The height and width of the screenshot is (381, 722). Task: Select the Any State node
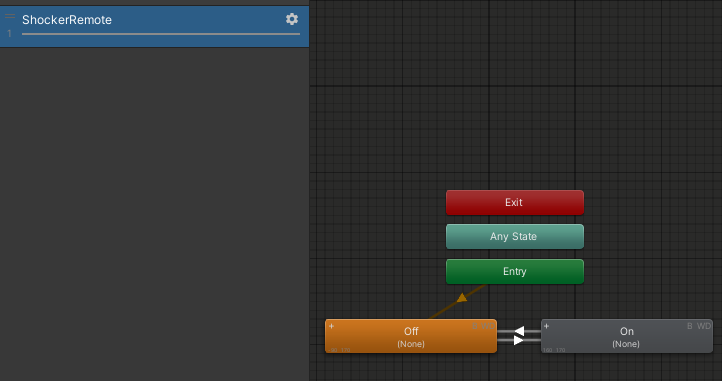pyautogui.click(x=515, y=236)
